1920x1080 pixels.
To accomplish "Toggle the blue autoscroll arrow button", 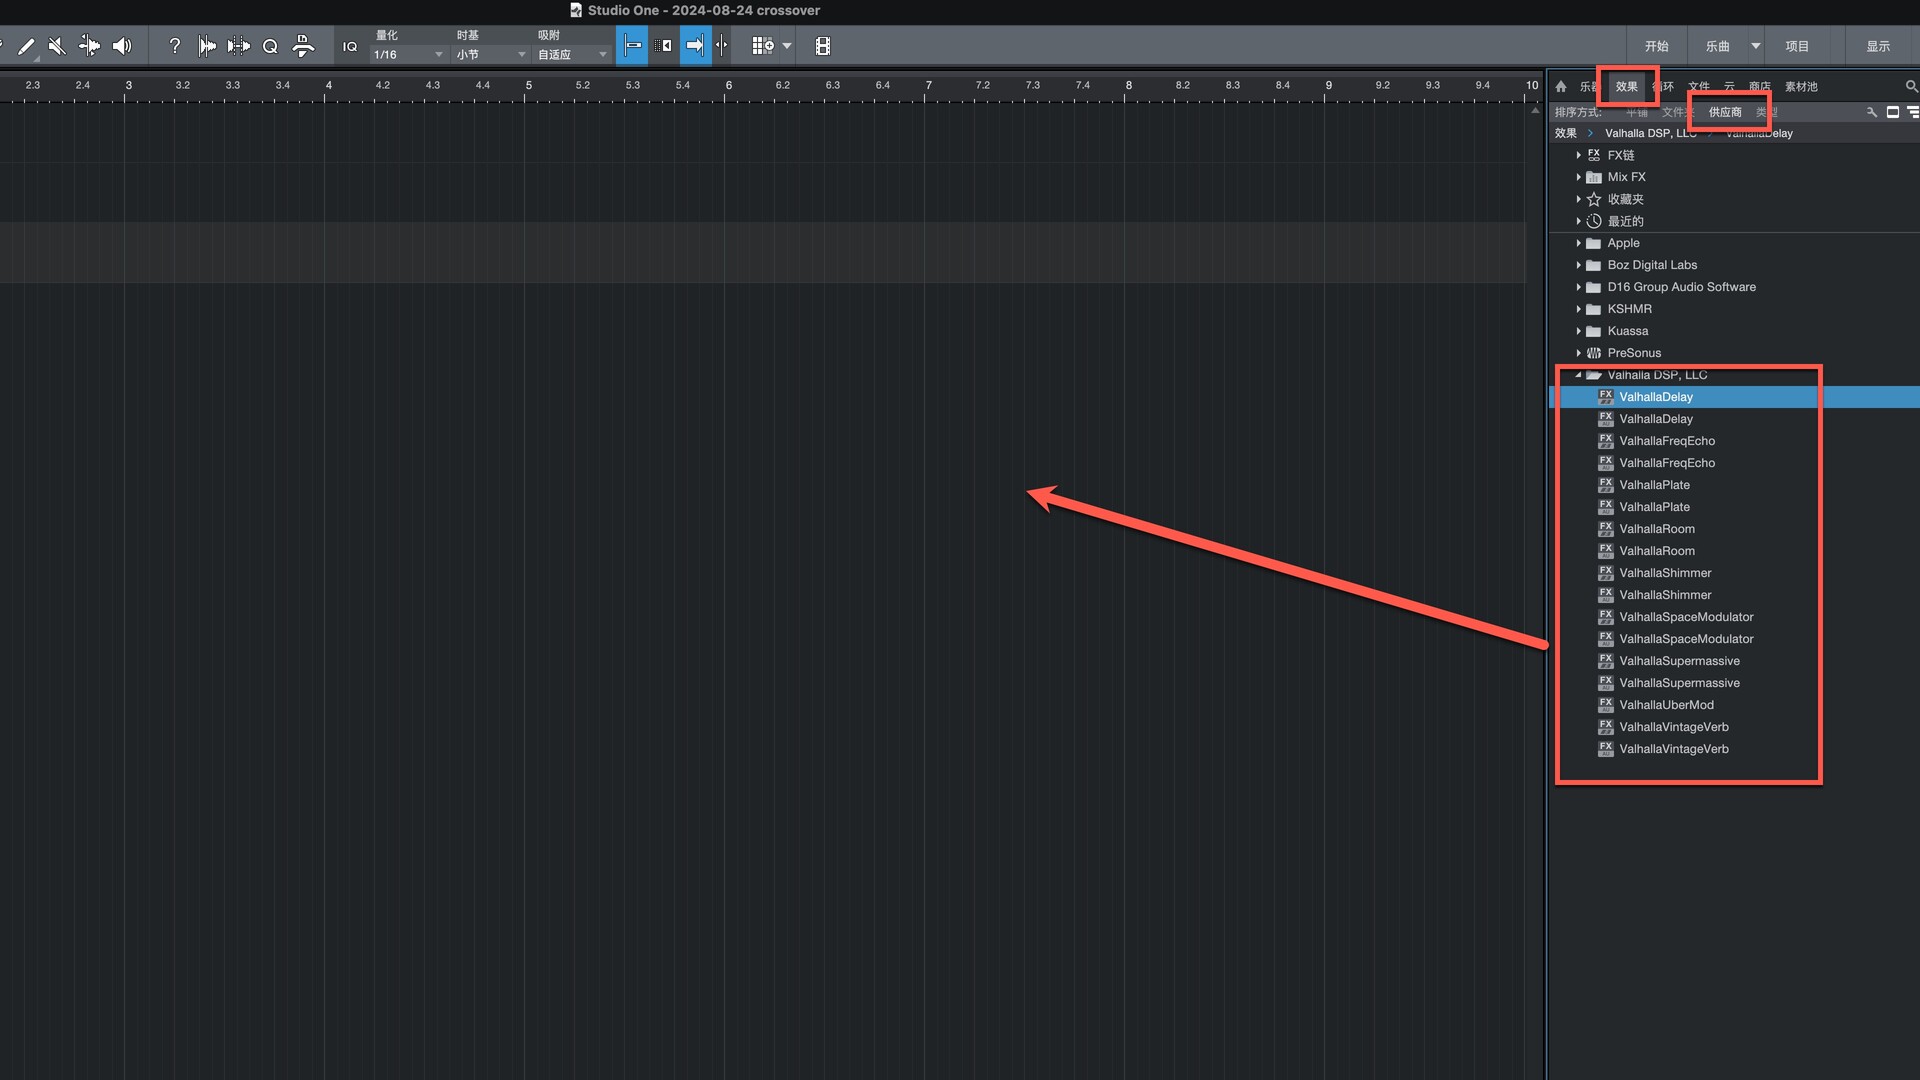I will (x=695, y=46).
